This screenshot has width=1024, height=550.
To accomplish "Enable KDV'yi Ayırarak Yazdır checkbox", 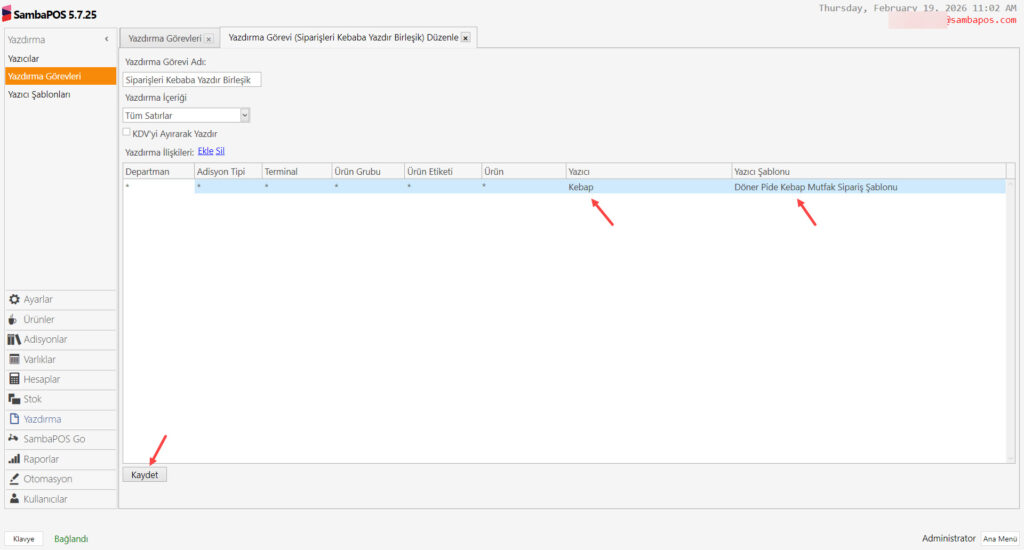I will point(127,132).
